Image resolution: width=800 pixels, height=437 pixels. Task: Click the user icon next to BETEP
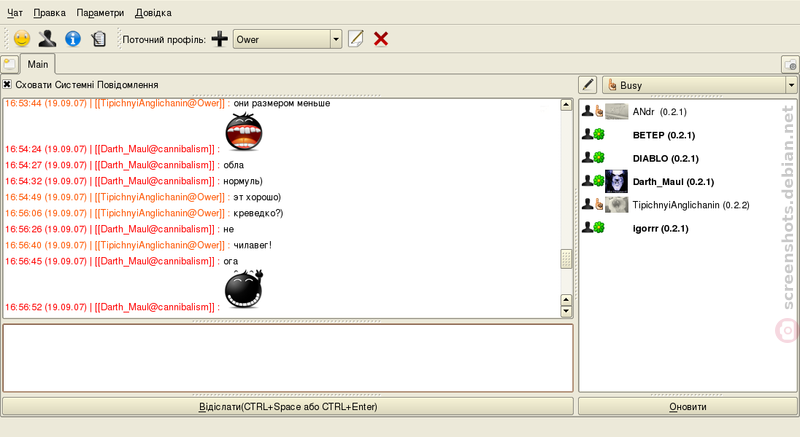[588, 134]
